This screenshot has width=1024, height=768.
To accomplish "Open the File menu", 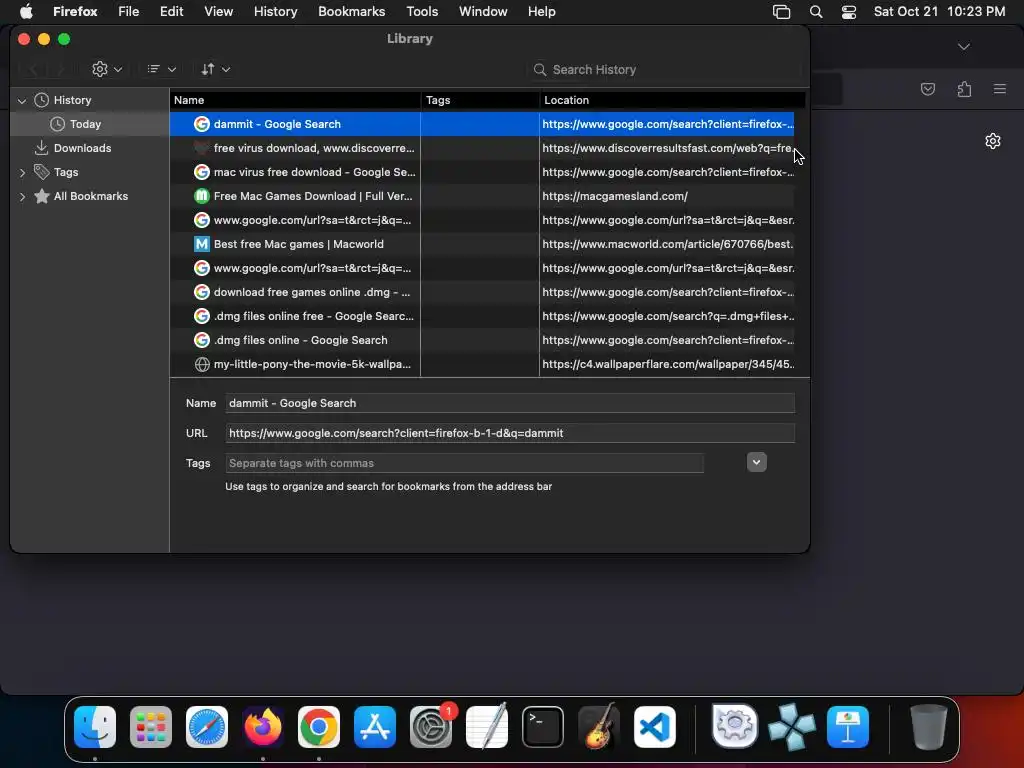I will pyautogui.click(x=129, y=12).
